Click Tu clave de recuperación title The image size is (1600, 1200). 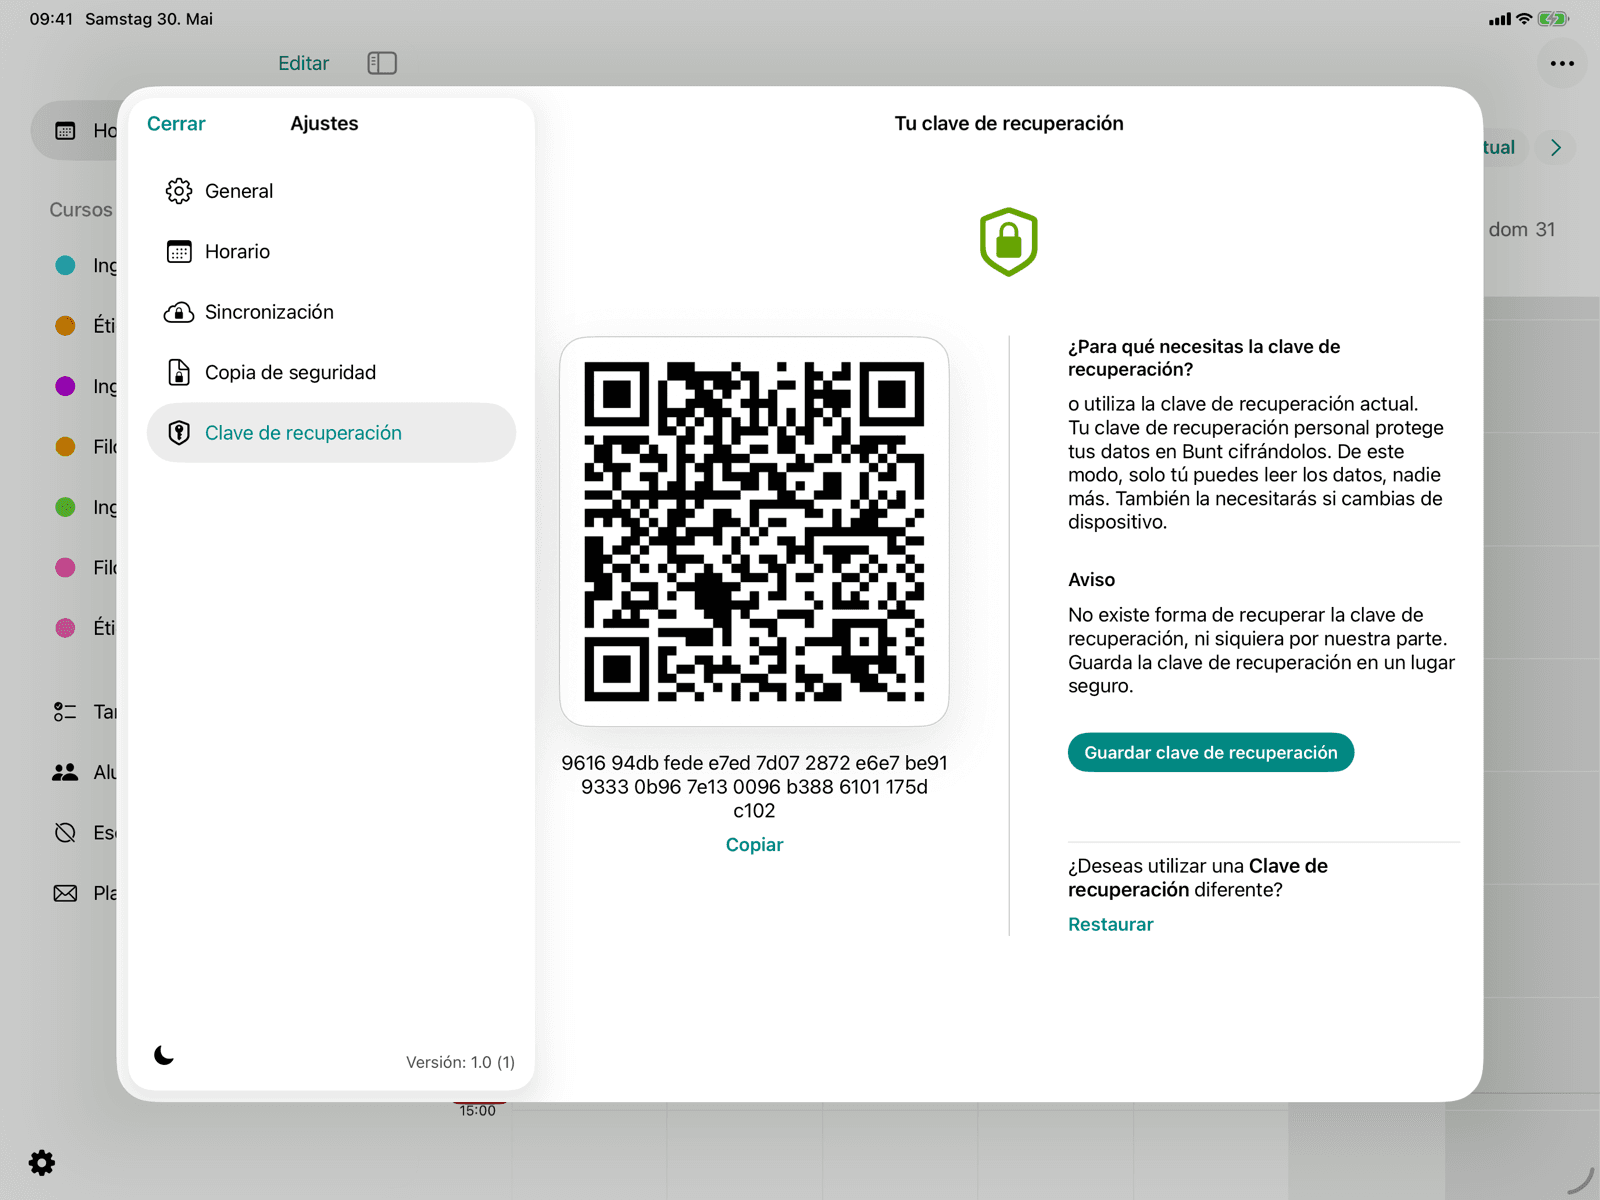(1009, 124)
